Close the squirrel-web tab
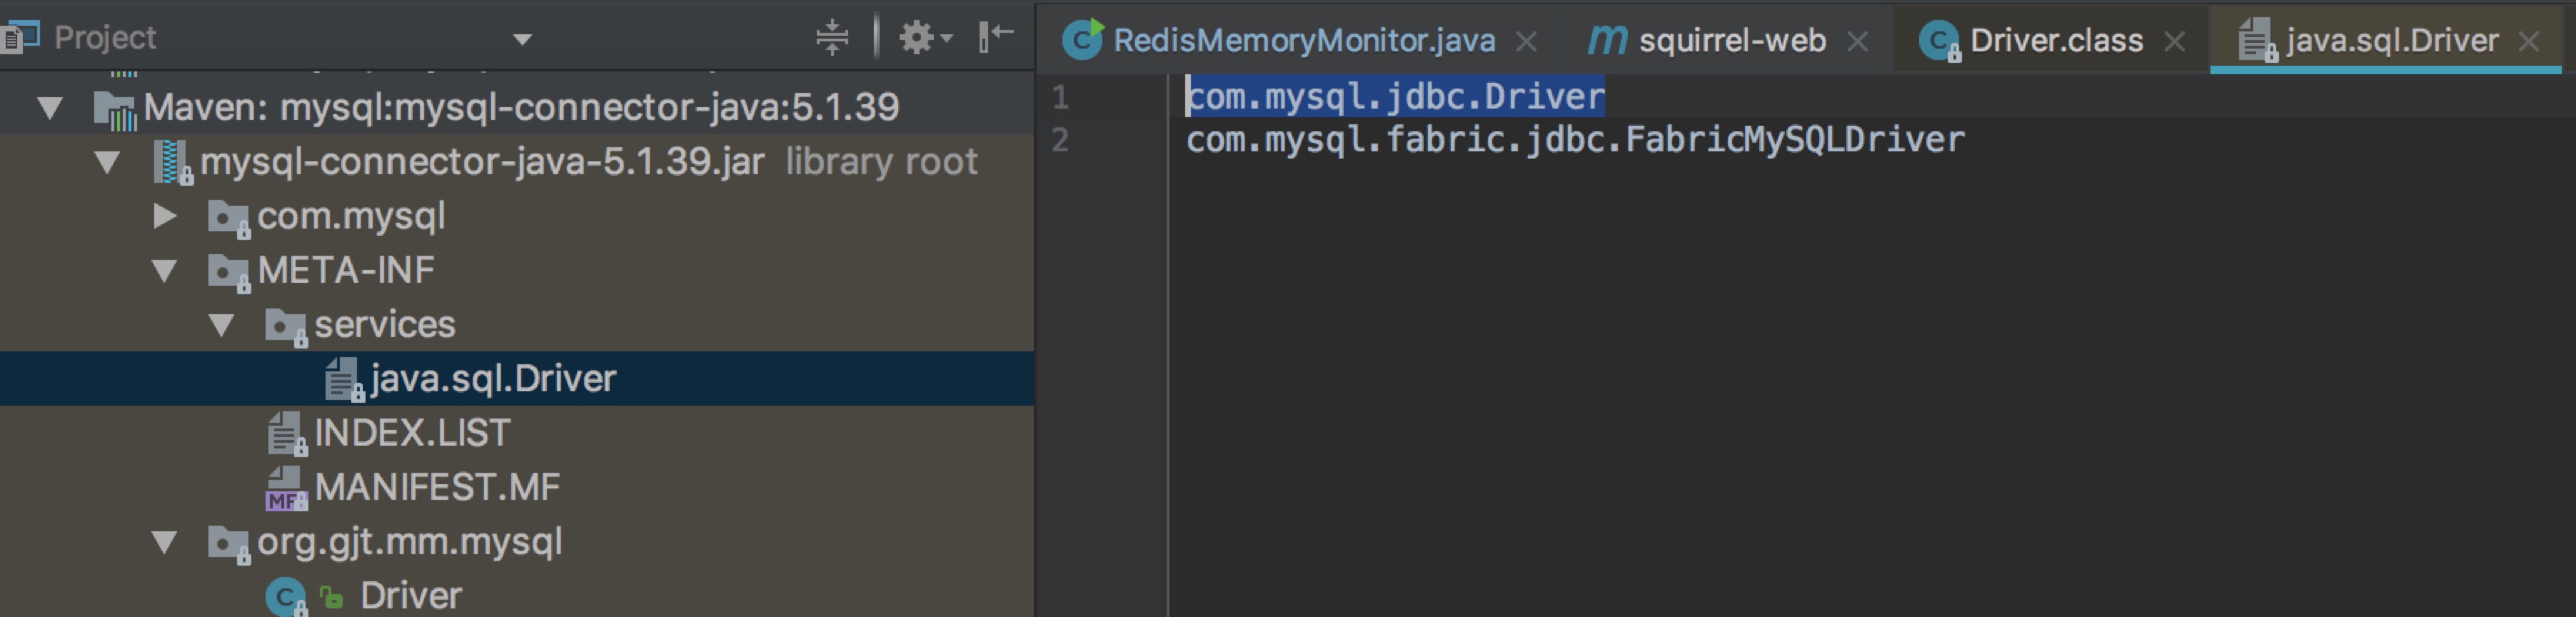This screenshot has height=617, width=2576. 1857,42
